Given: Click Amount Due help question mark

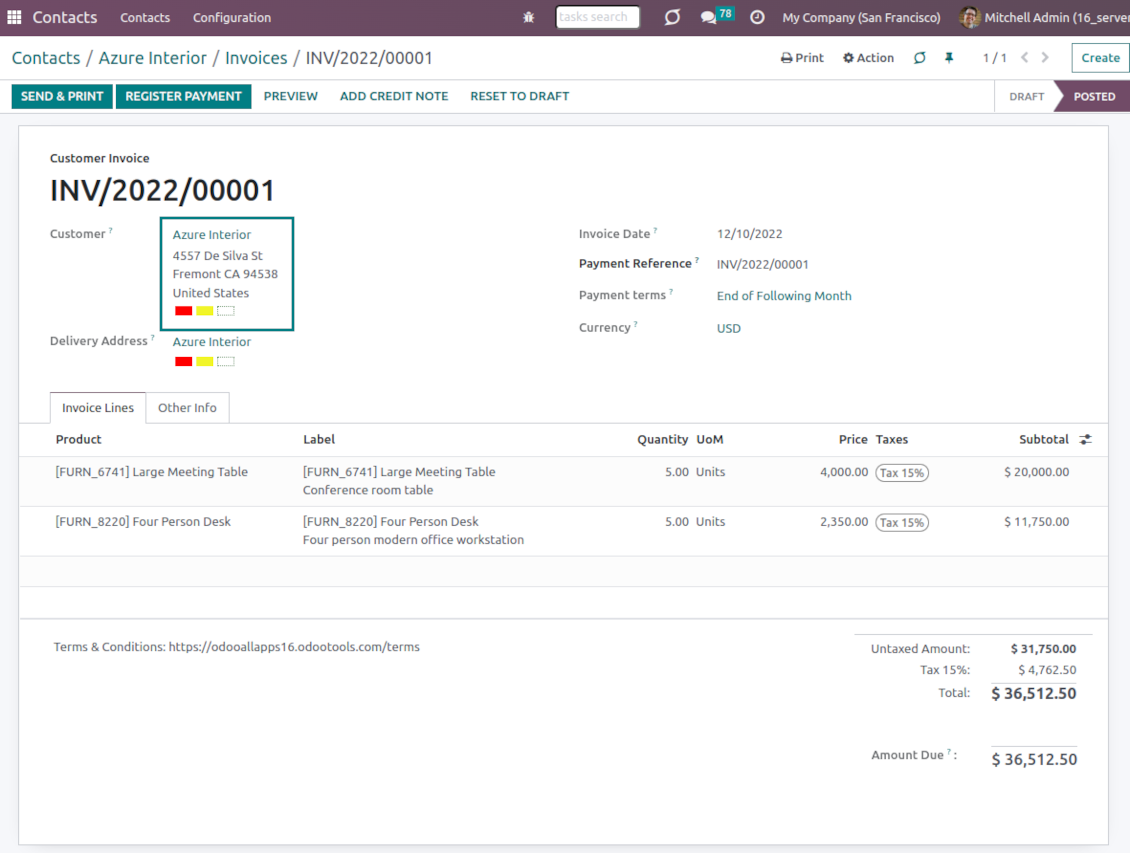Looking at the screenshot, I should point(949,751).
